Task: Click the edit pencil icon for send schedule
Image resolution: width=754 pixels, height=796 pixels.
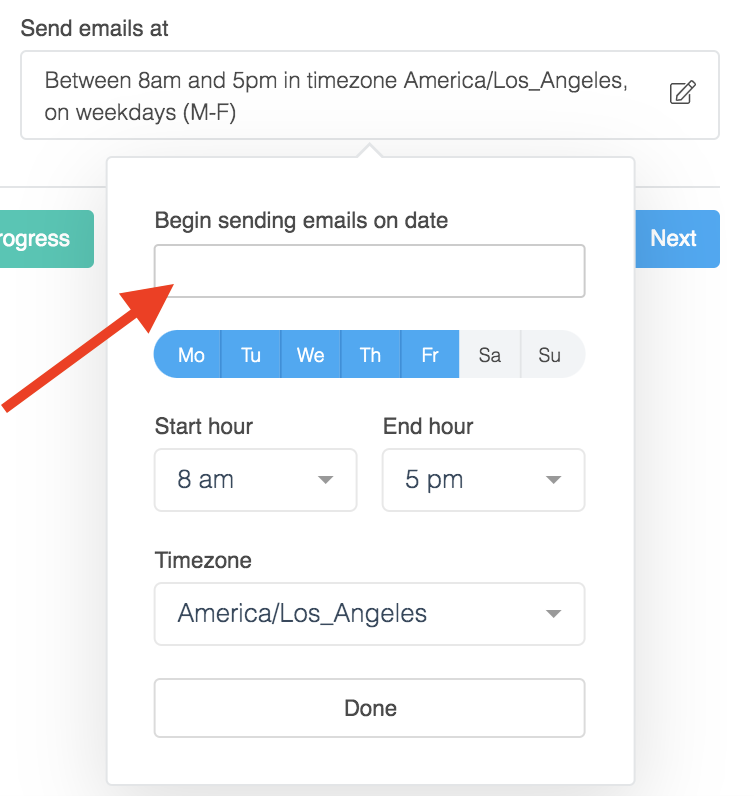Action: [x=682, y=94]
